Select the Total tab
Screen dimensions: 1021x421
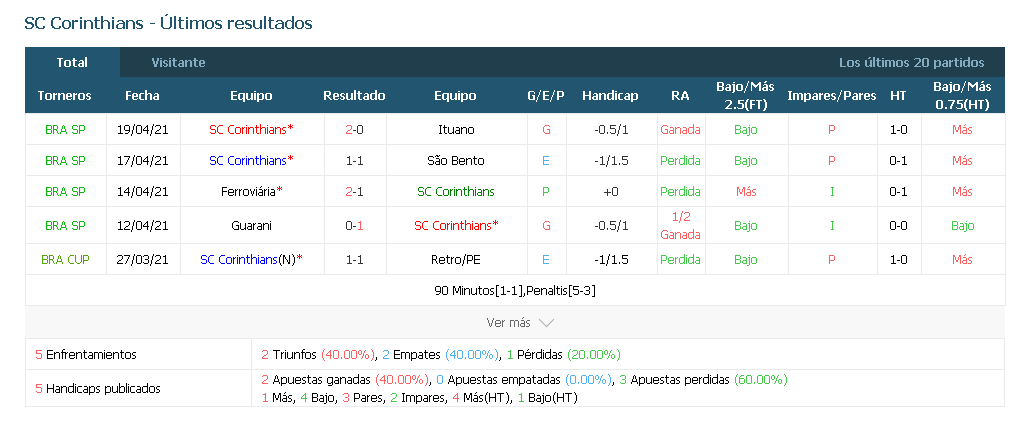coord(72,62)
